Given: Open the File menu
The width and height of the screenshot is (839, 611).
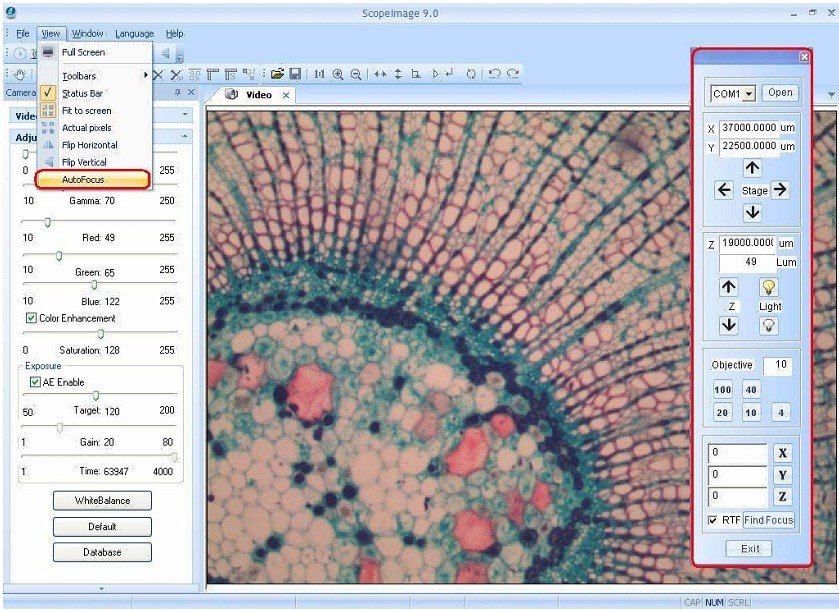Looking at the screenshot, I should coord(22,34).
